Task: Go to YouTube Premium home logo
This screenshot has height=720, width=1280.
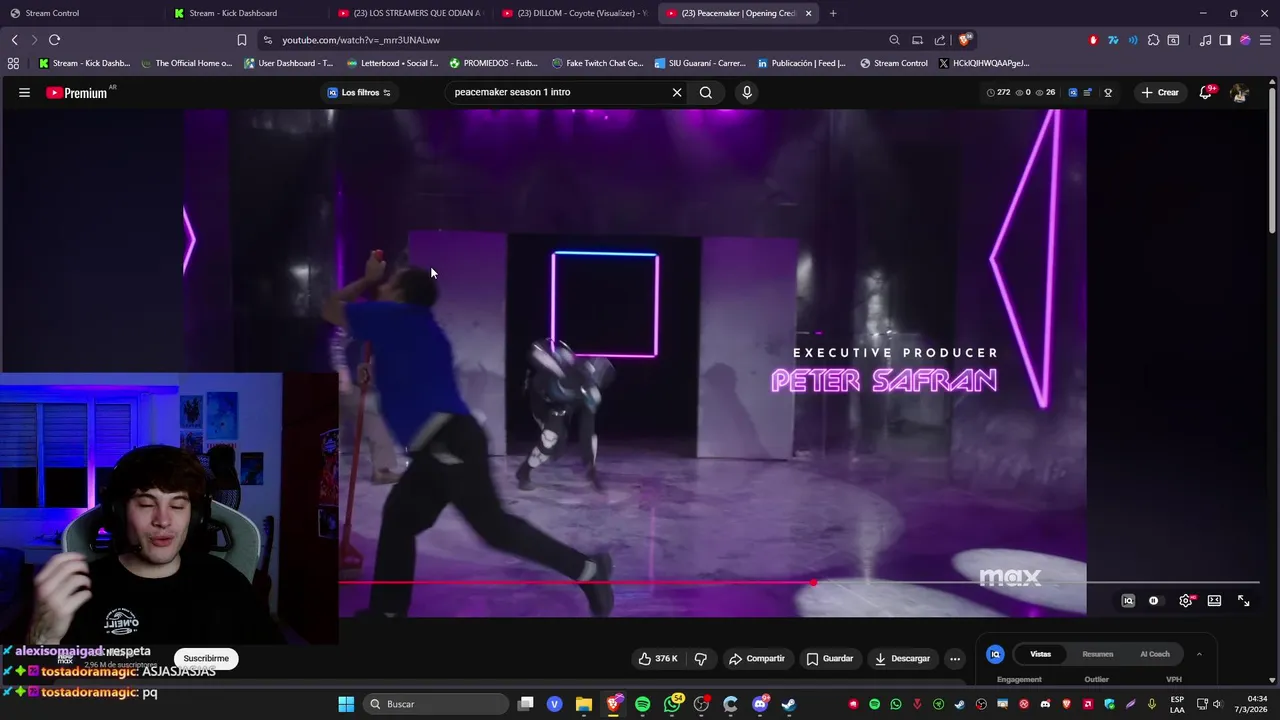Action: point(77,92)
